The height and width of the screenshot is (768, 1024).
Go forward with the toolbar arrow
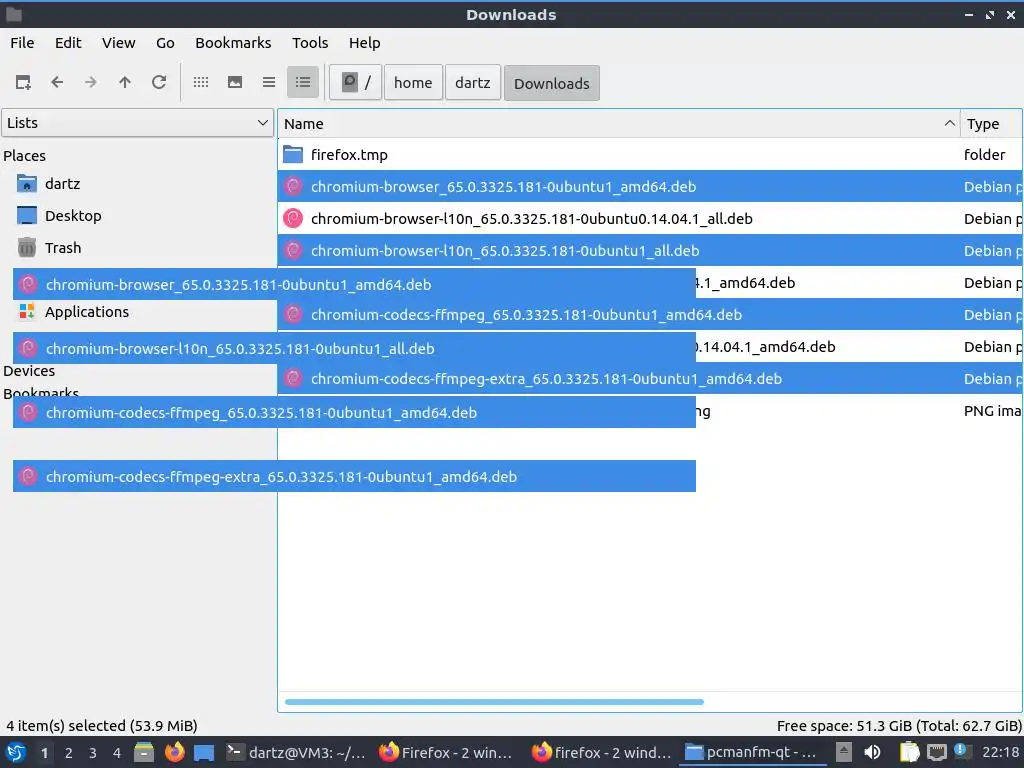pyautogui.click(x=91, y=82)
